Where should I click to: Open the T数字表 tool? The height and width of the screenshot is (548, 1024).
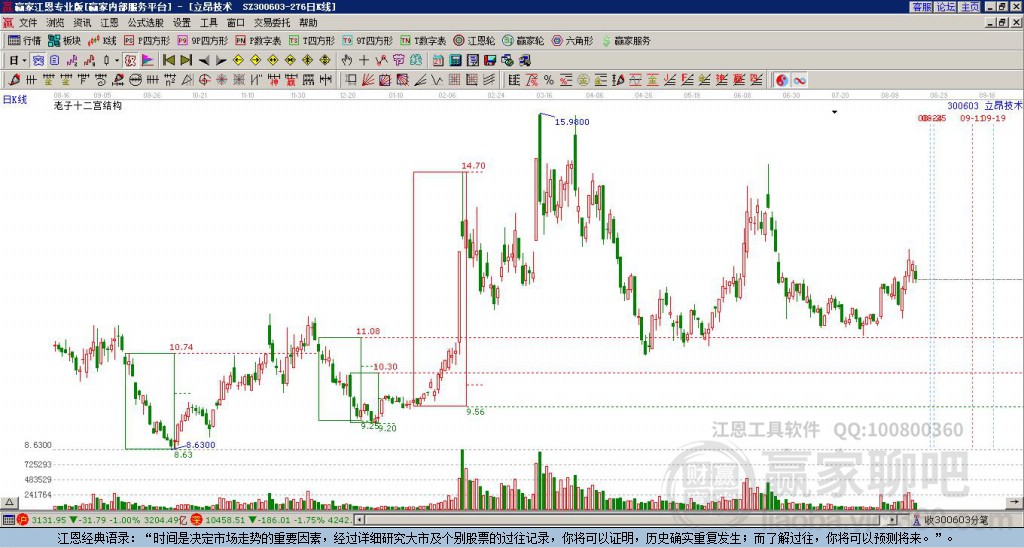click(x=423, y=40)
